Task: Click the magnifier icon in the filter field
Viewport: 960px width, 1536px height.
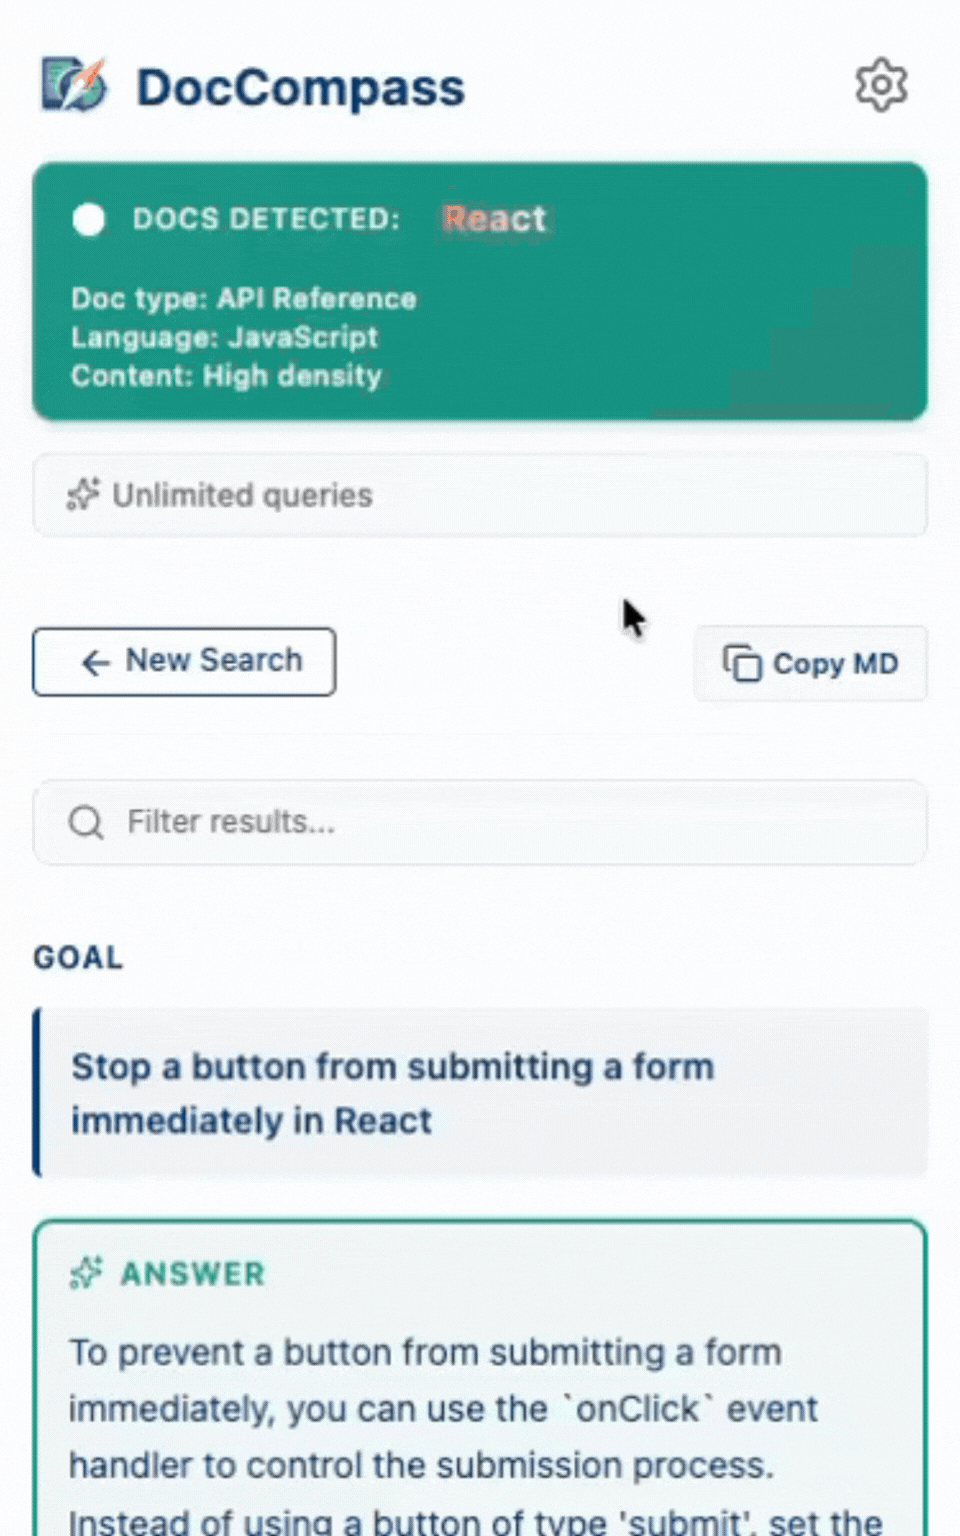Action: pyautogui.click(x=86, y=822)
